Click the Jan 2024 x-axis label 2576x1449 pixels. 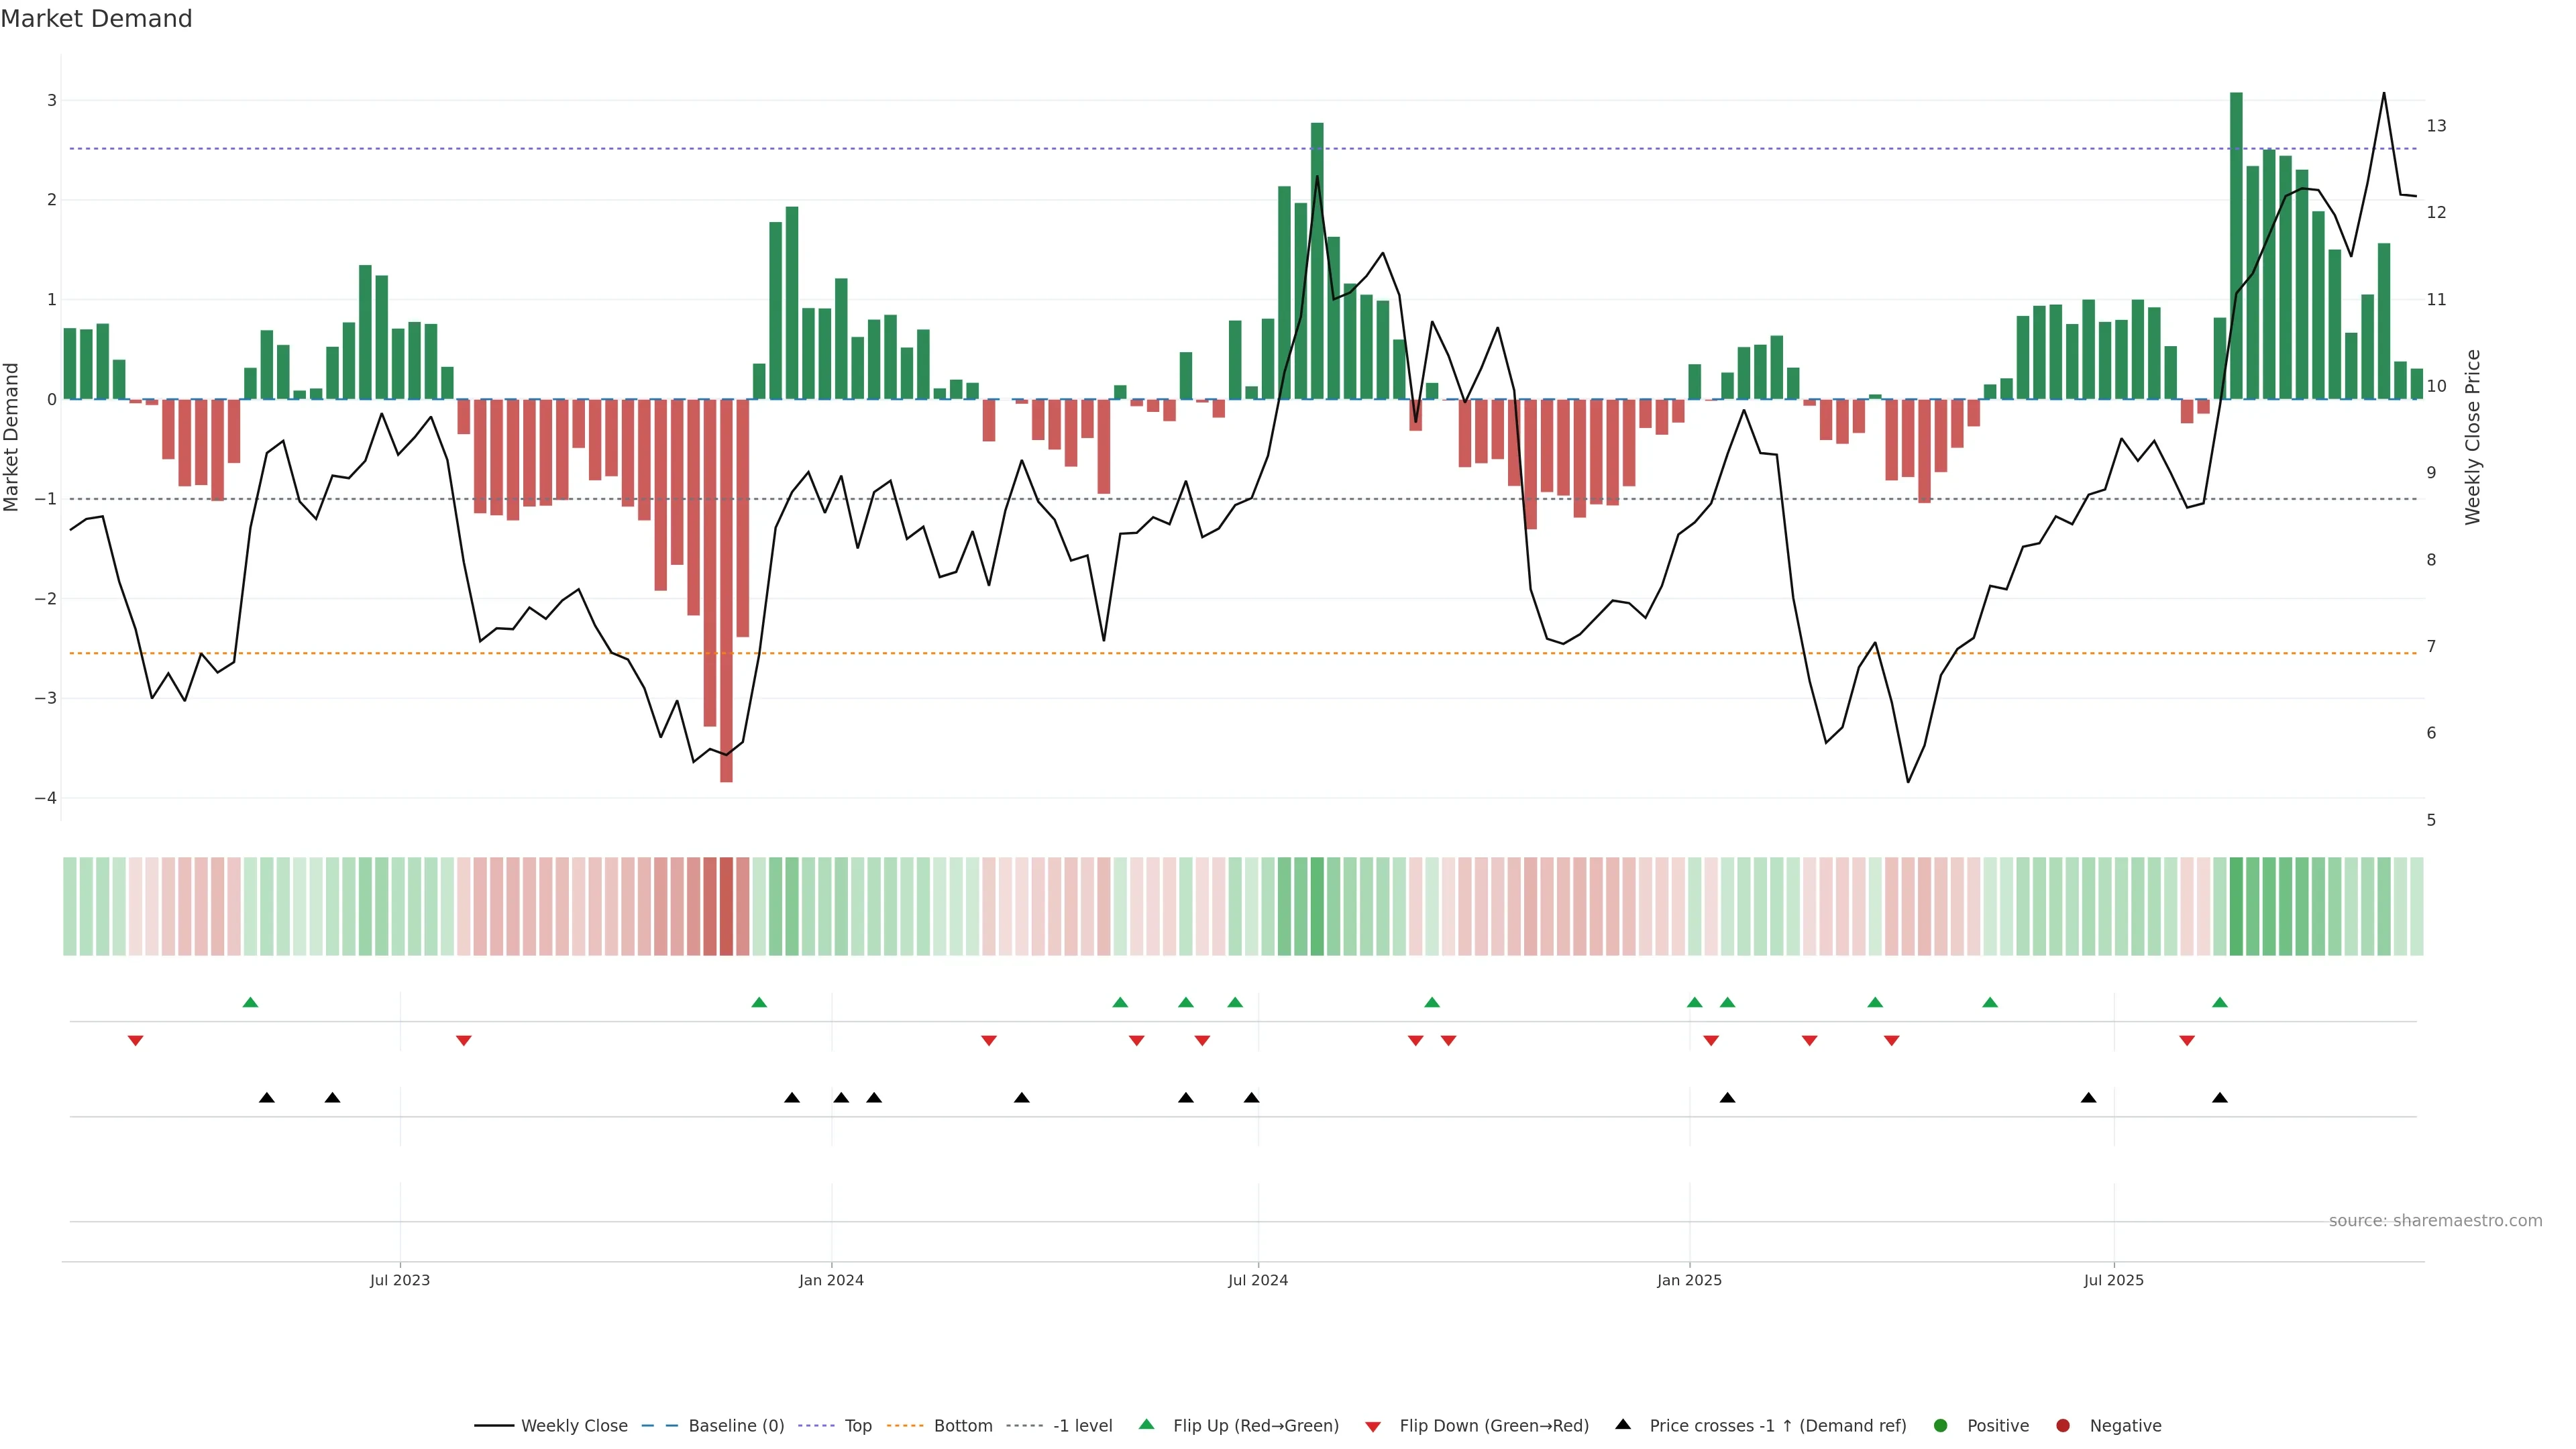pos(831,1280)
